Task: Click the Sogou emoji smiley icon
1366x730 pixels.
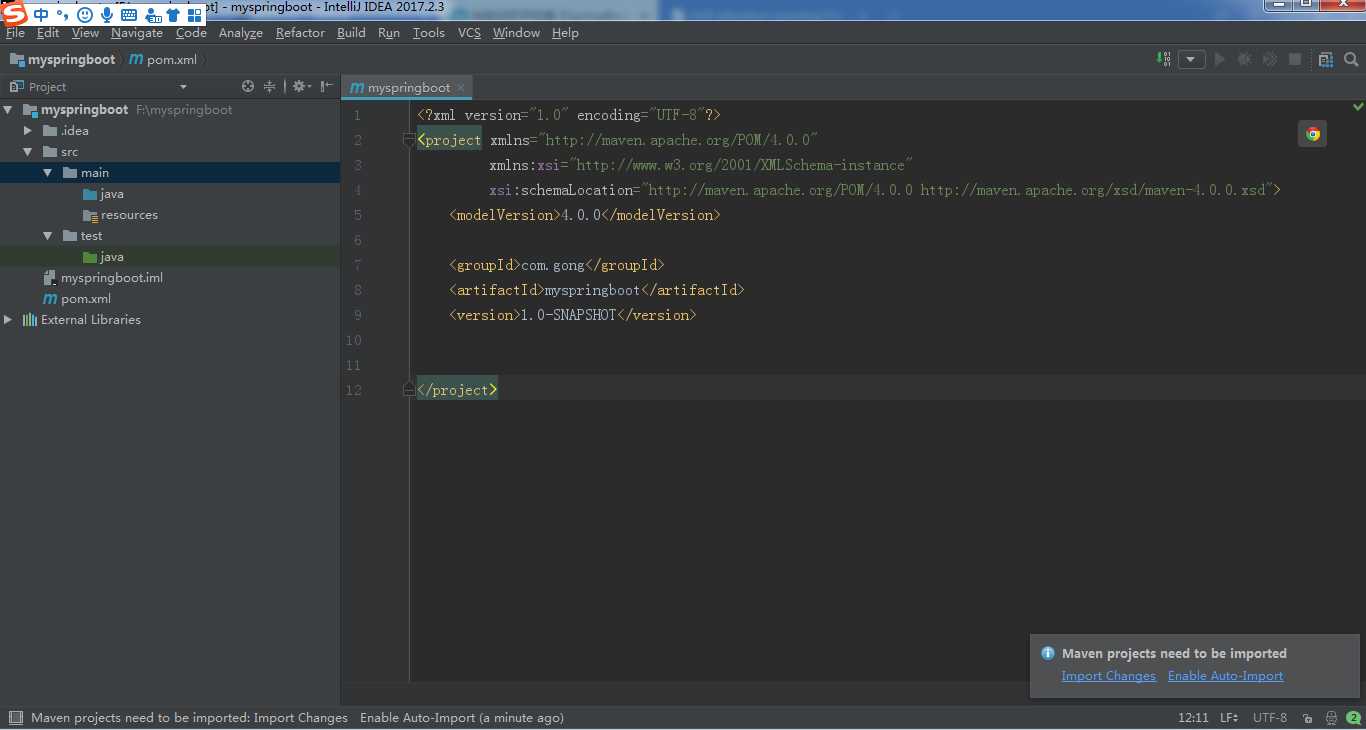Action: coord(84,14)
